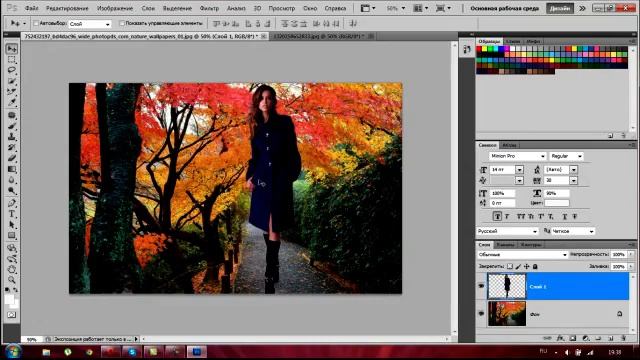The image size is (640, 360).
Task: Select the 3D Object Rotate tool
Action: pos(12,248)
